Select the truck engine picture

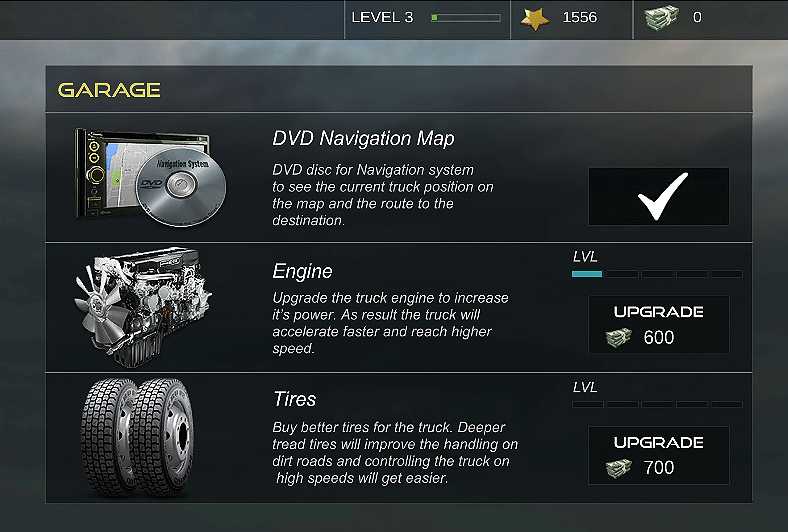click(143, 307)
